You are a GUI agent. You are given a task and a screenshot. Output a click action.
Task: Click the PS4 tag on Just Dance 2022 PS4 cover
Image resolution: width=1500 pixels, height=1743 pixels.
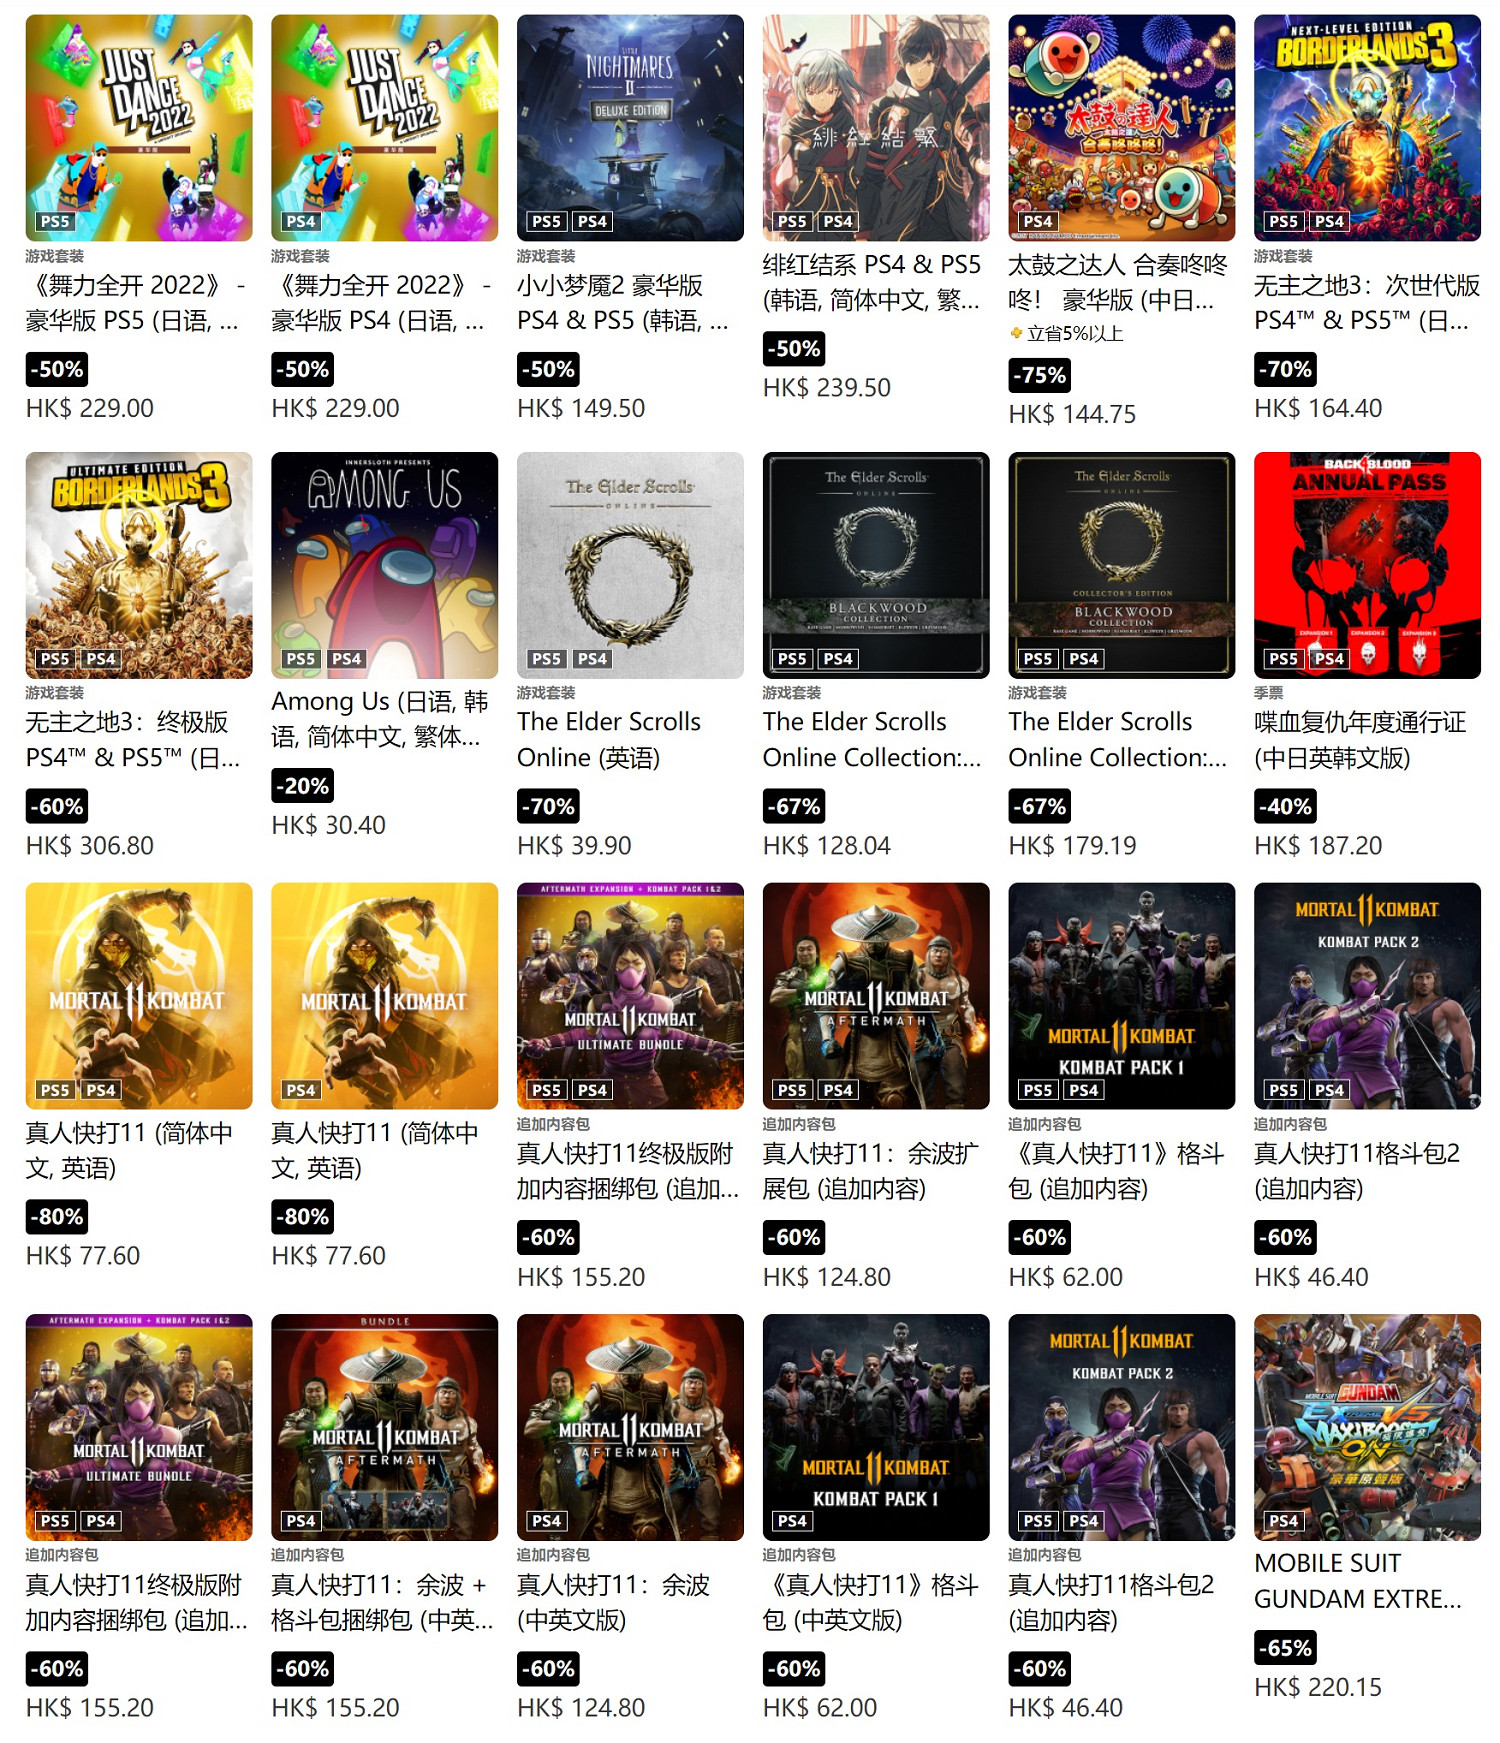coord(301,221)
